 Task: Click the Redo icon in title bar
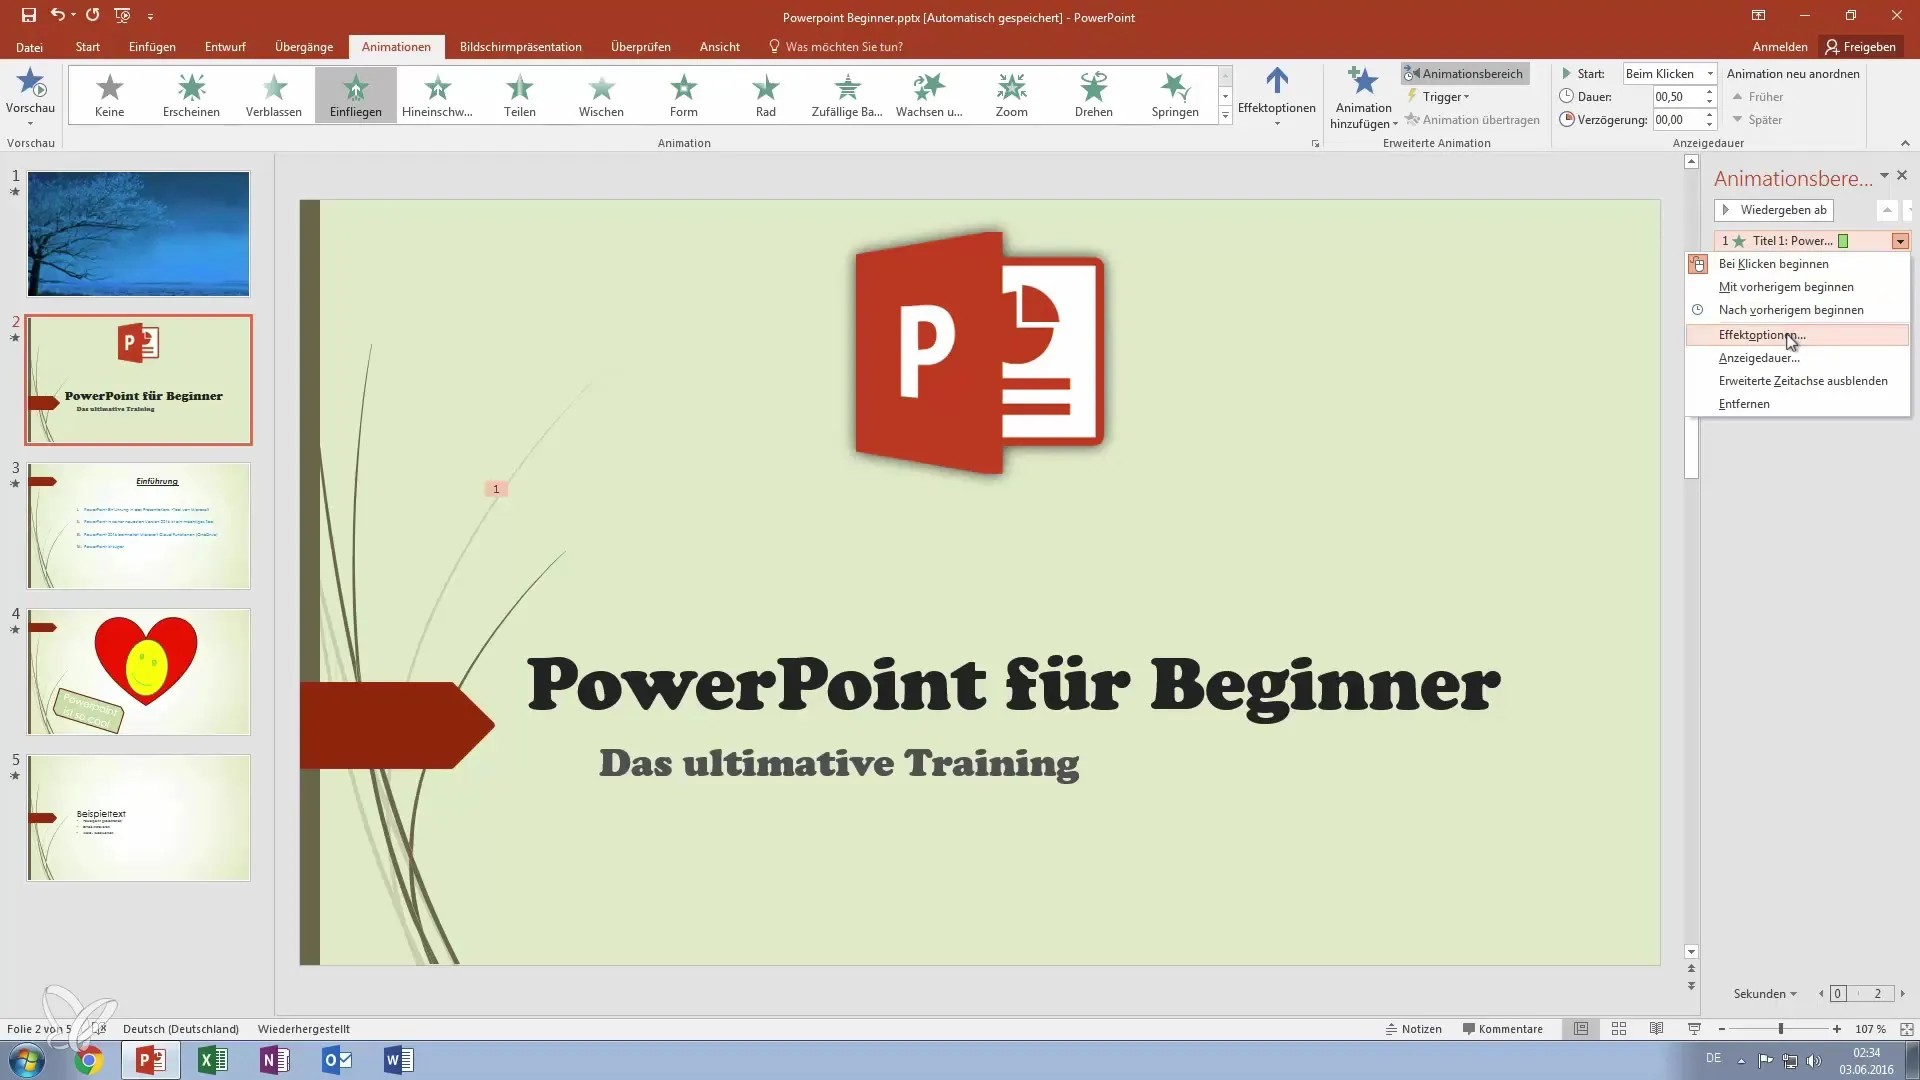pyautogui.click(x=92, y=15)
